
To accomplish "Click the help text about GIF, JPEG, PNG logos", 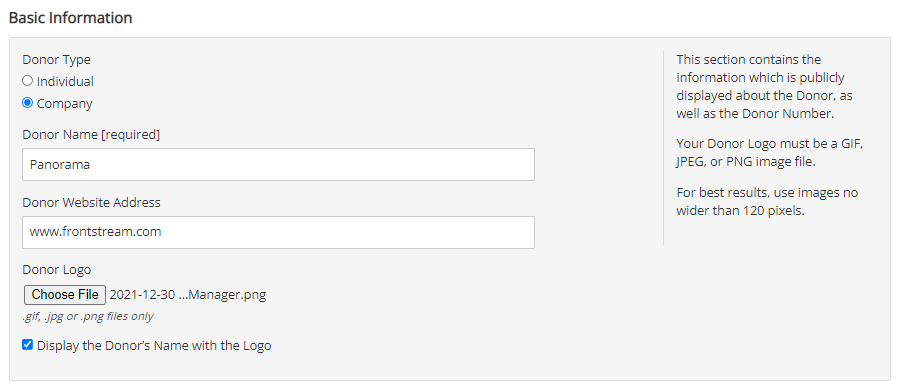I will (x=769, y=153).
